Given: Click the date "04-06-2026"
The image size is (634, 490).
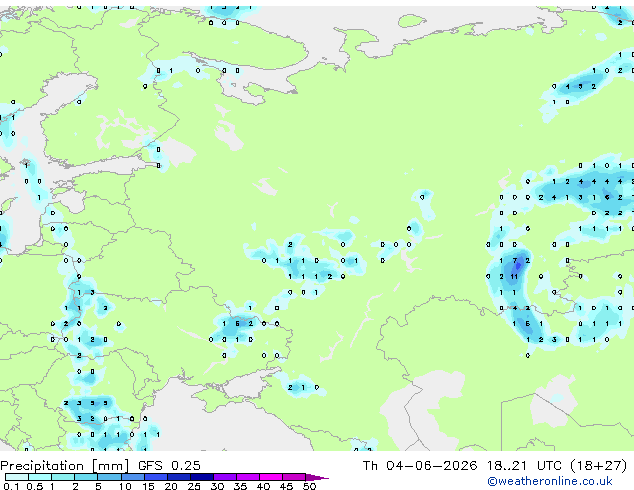Looking at the screenshot, I should tap(431, 466).
